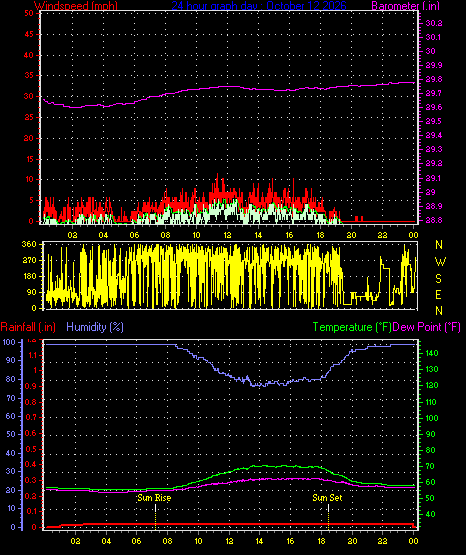Click rainfall axis value 0.3
Viewport: 466px width, 555px height.
pos(31,480)
